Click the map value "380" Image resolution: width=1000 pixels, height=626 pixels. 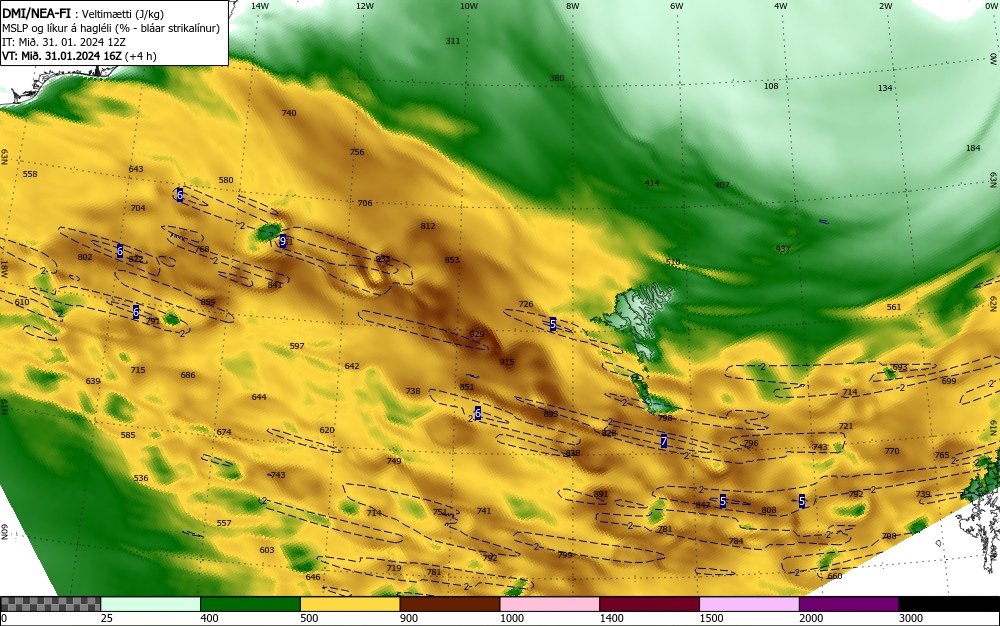tap(557, 78)
